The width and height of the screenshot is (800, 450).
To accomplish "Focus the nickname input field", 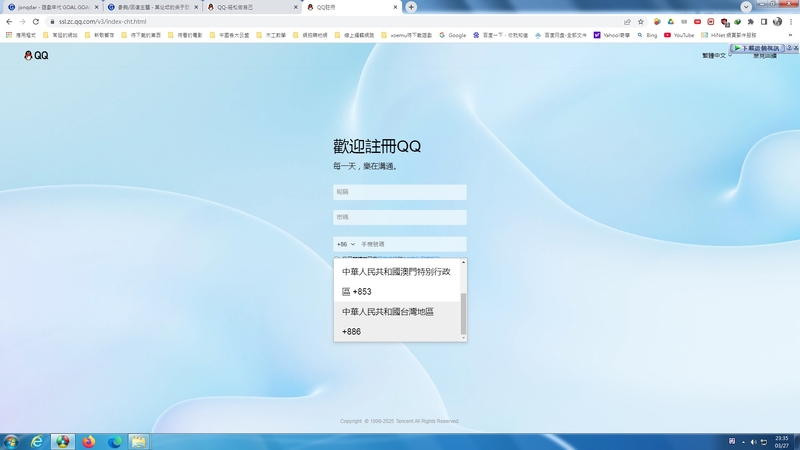I will click(x=399, y=192).
